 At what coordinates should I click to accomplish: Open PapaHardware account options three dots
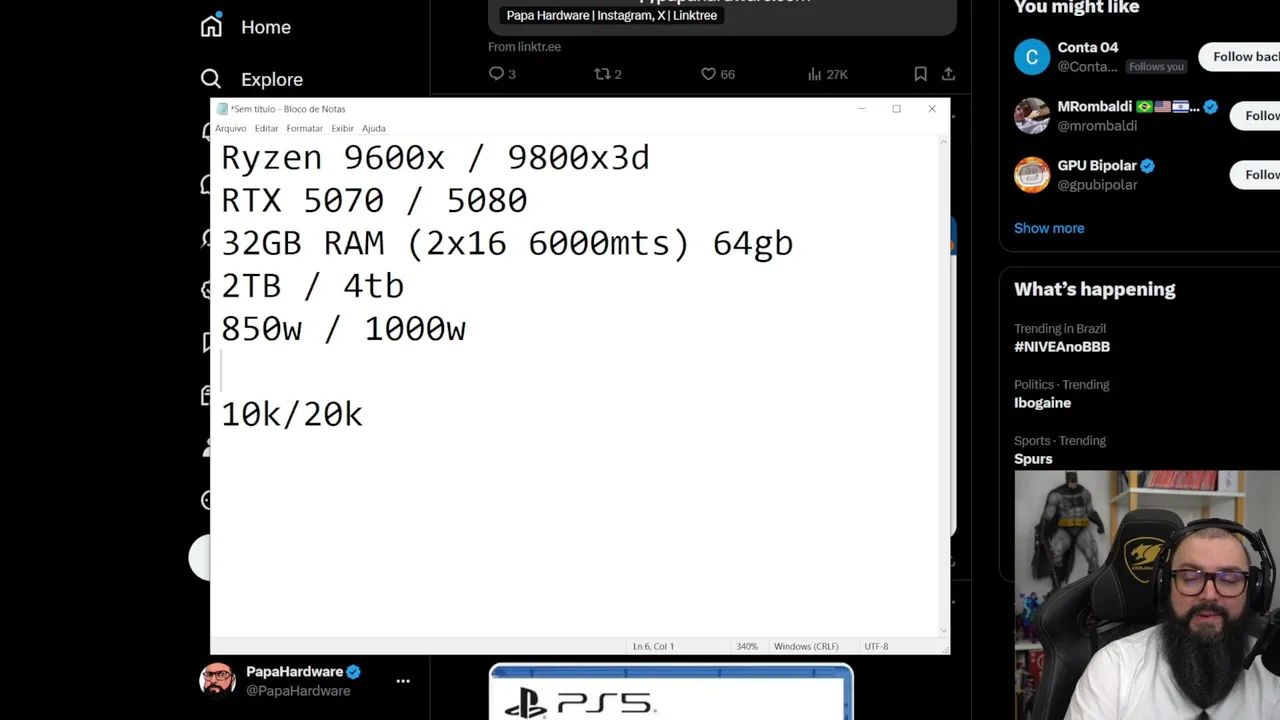point(403,681)
